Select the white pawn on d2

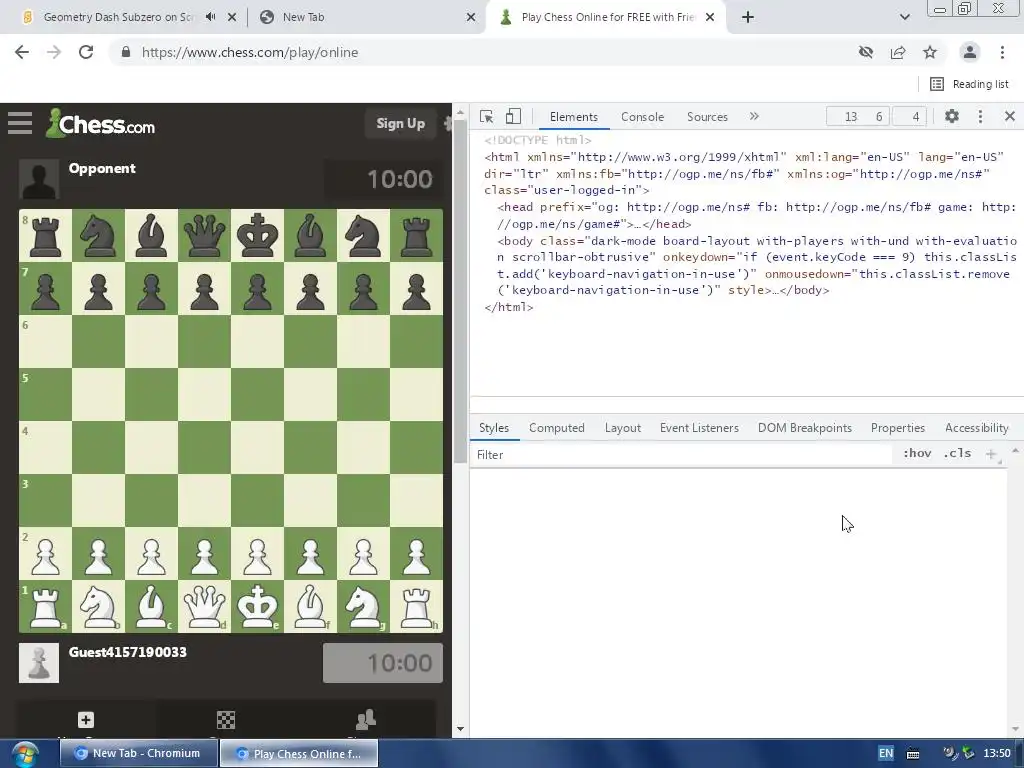pos(204,554)
